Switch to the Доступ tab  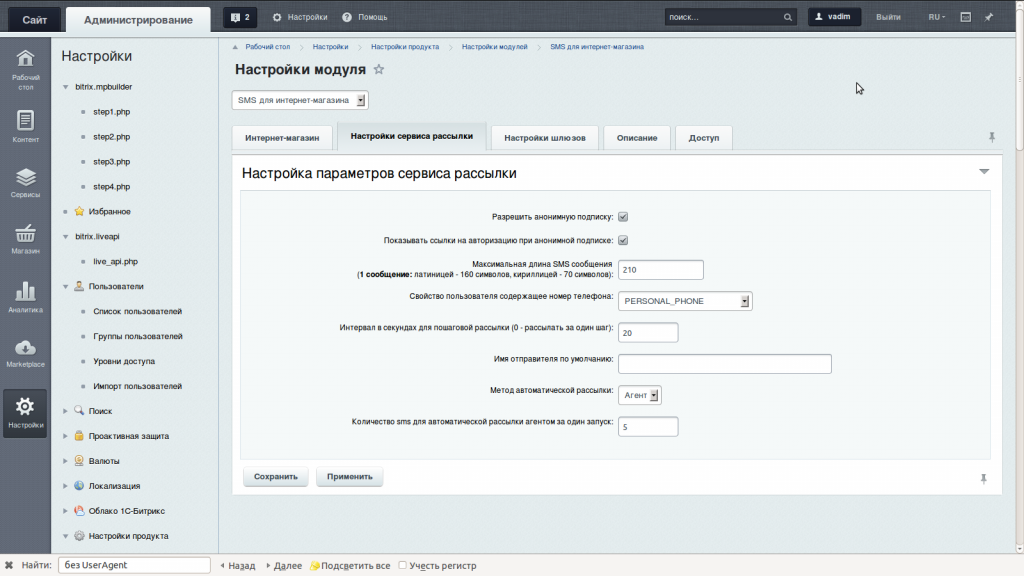tap(703, 138)
